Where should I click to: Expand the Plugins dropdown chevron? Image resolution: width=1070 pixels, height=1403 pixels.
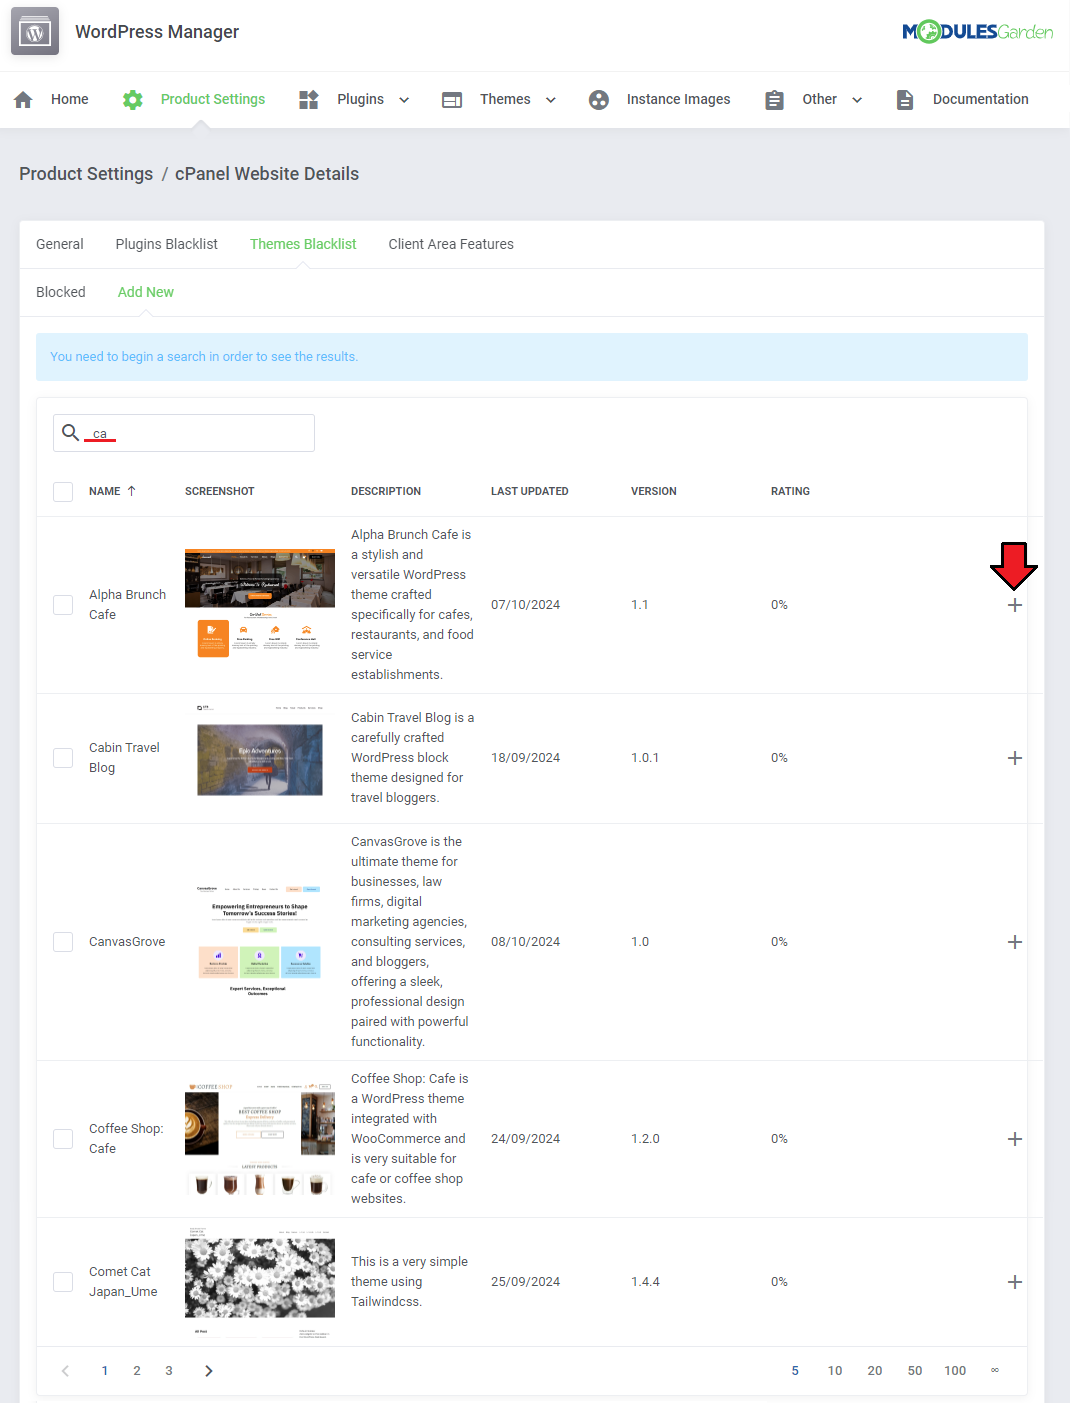[404, 100]
